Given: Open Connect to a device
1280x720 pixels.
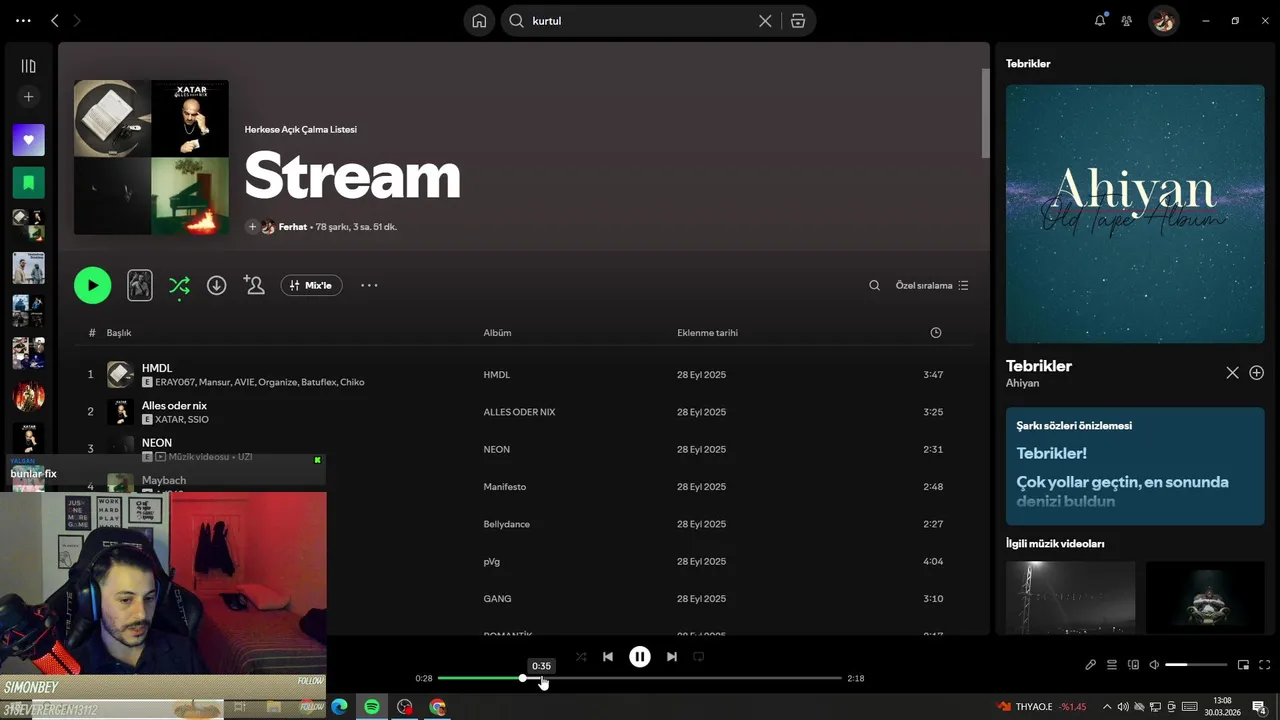Looking at the screenshot, I should 1133,665.
